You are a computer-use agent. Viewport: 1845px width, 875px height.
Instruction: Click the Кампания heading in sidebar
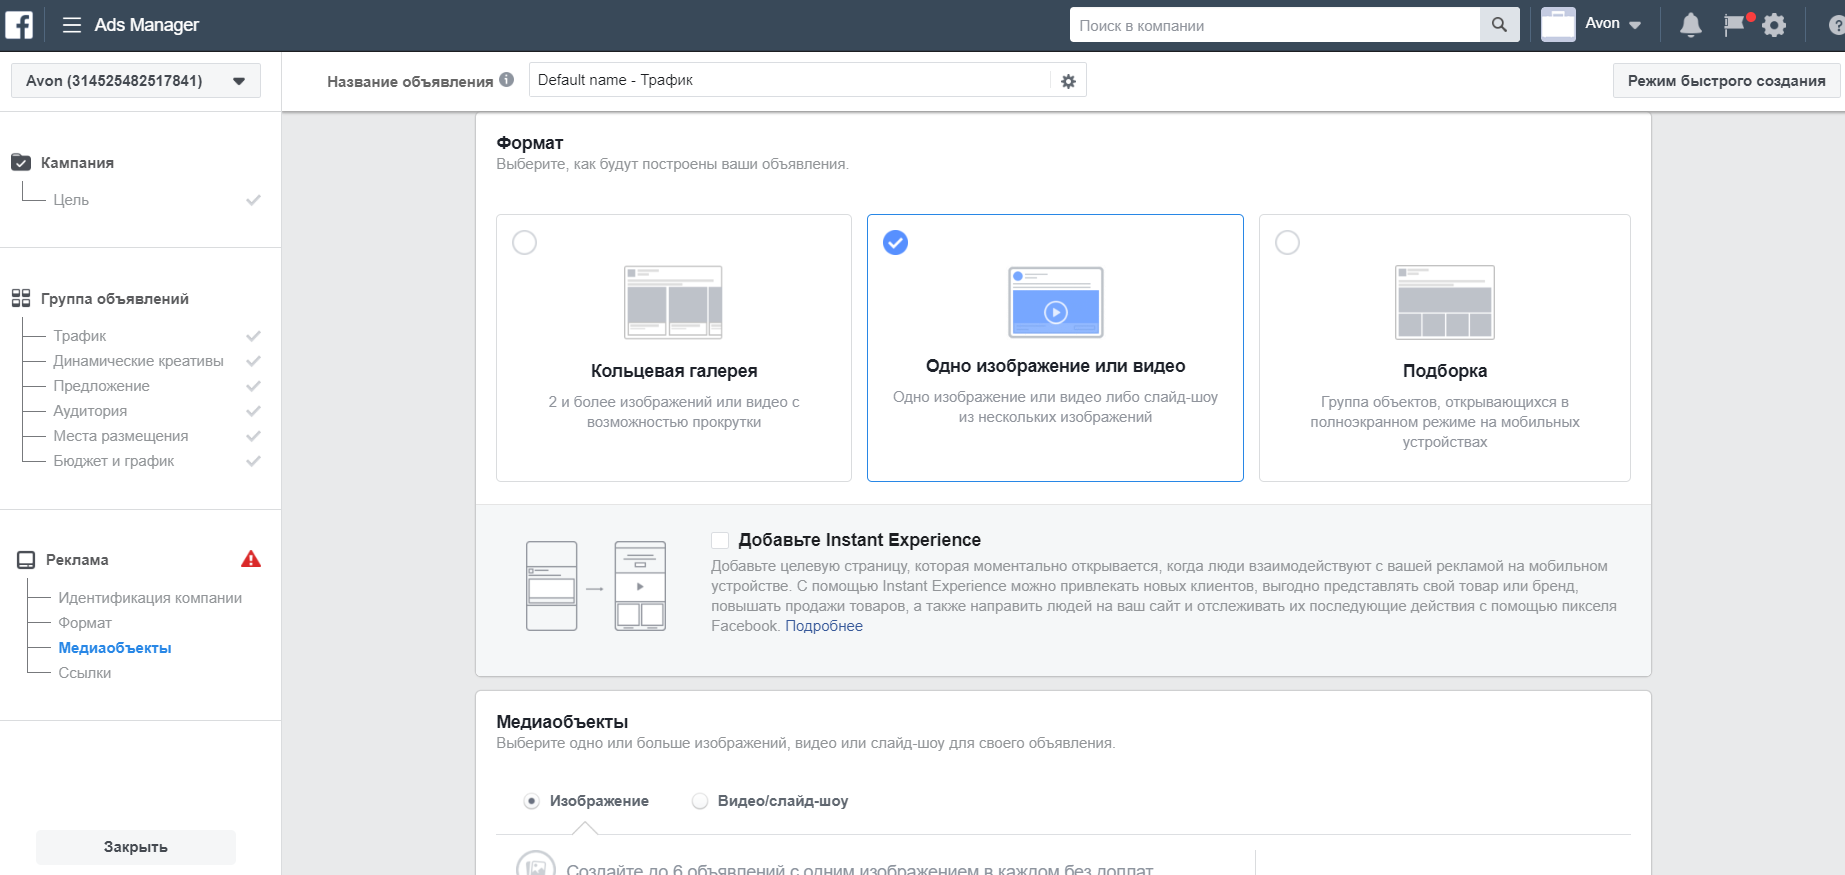[77, 163]
